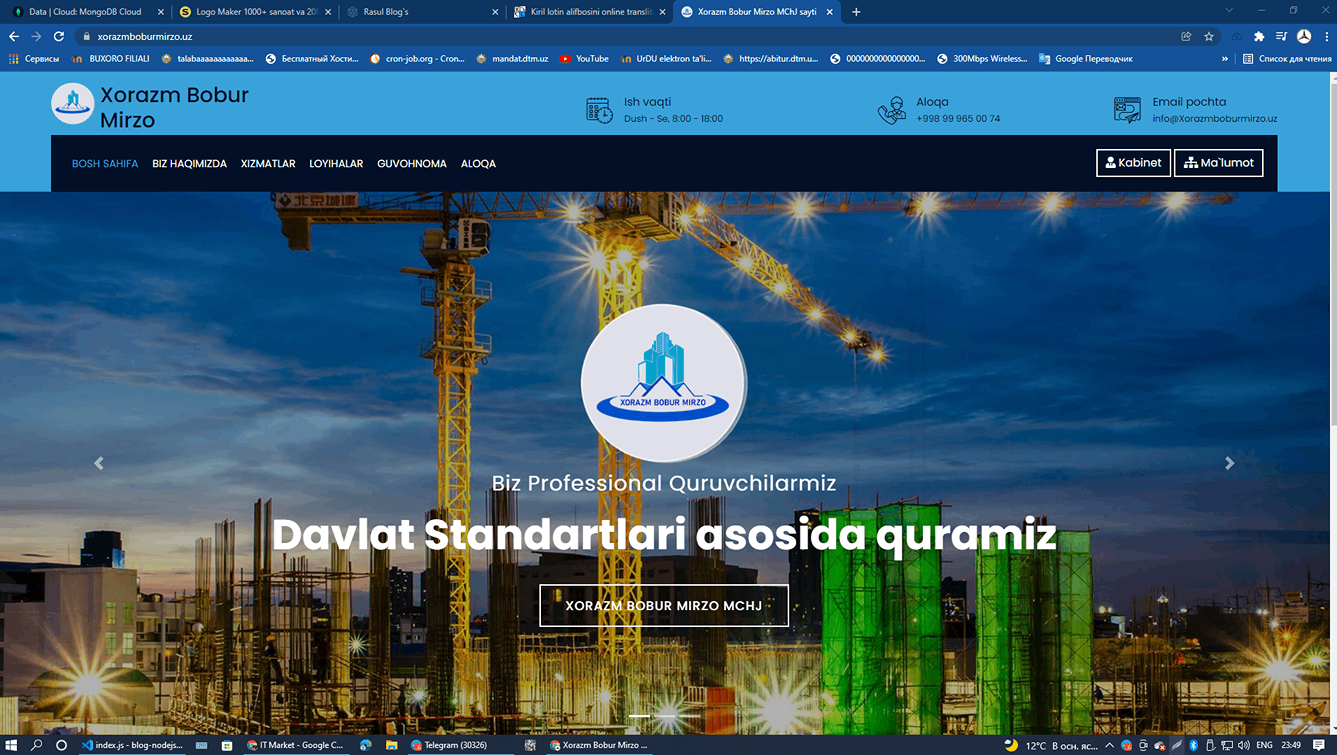Open the Chrome extensions puzzle icon
Screen dimensions: 1337x755
click(x=1259, y=36)
